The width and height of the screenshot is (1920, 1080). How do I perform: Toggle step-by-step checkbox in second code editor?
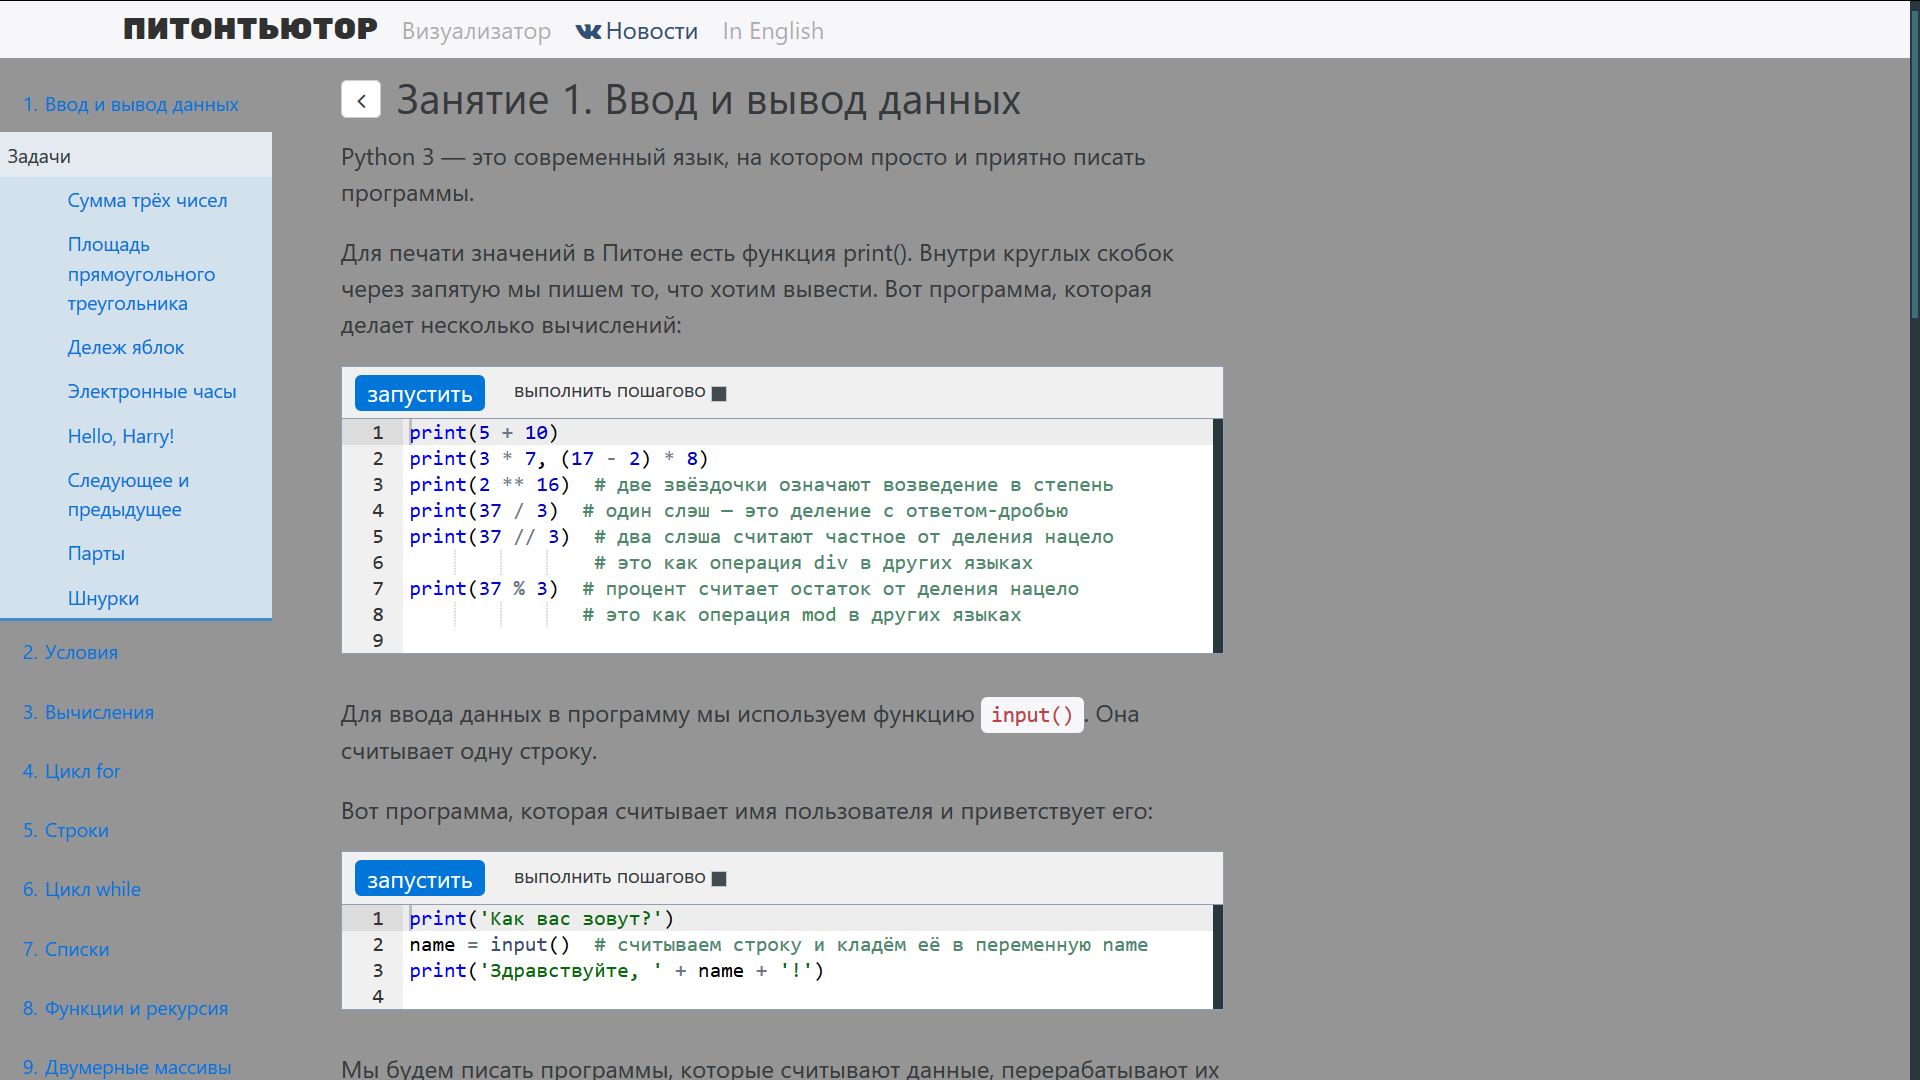point(719,879)
